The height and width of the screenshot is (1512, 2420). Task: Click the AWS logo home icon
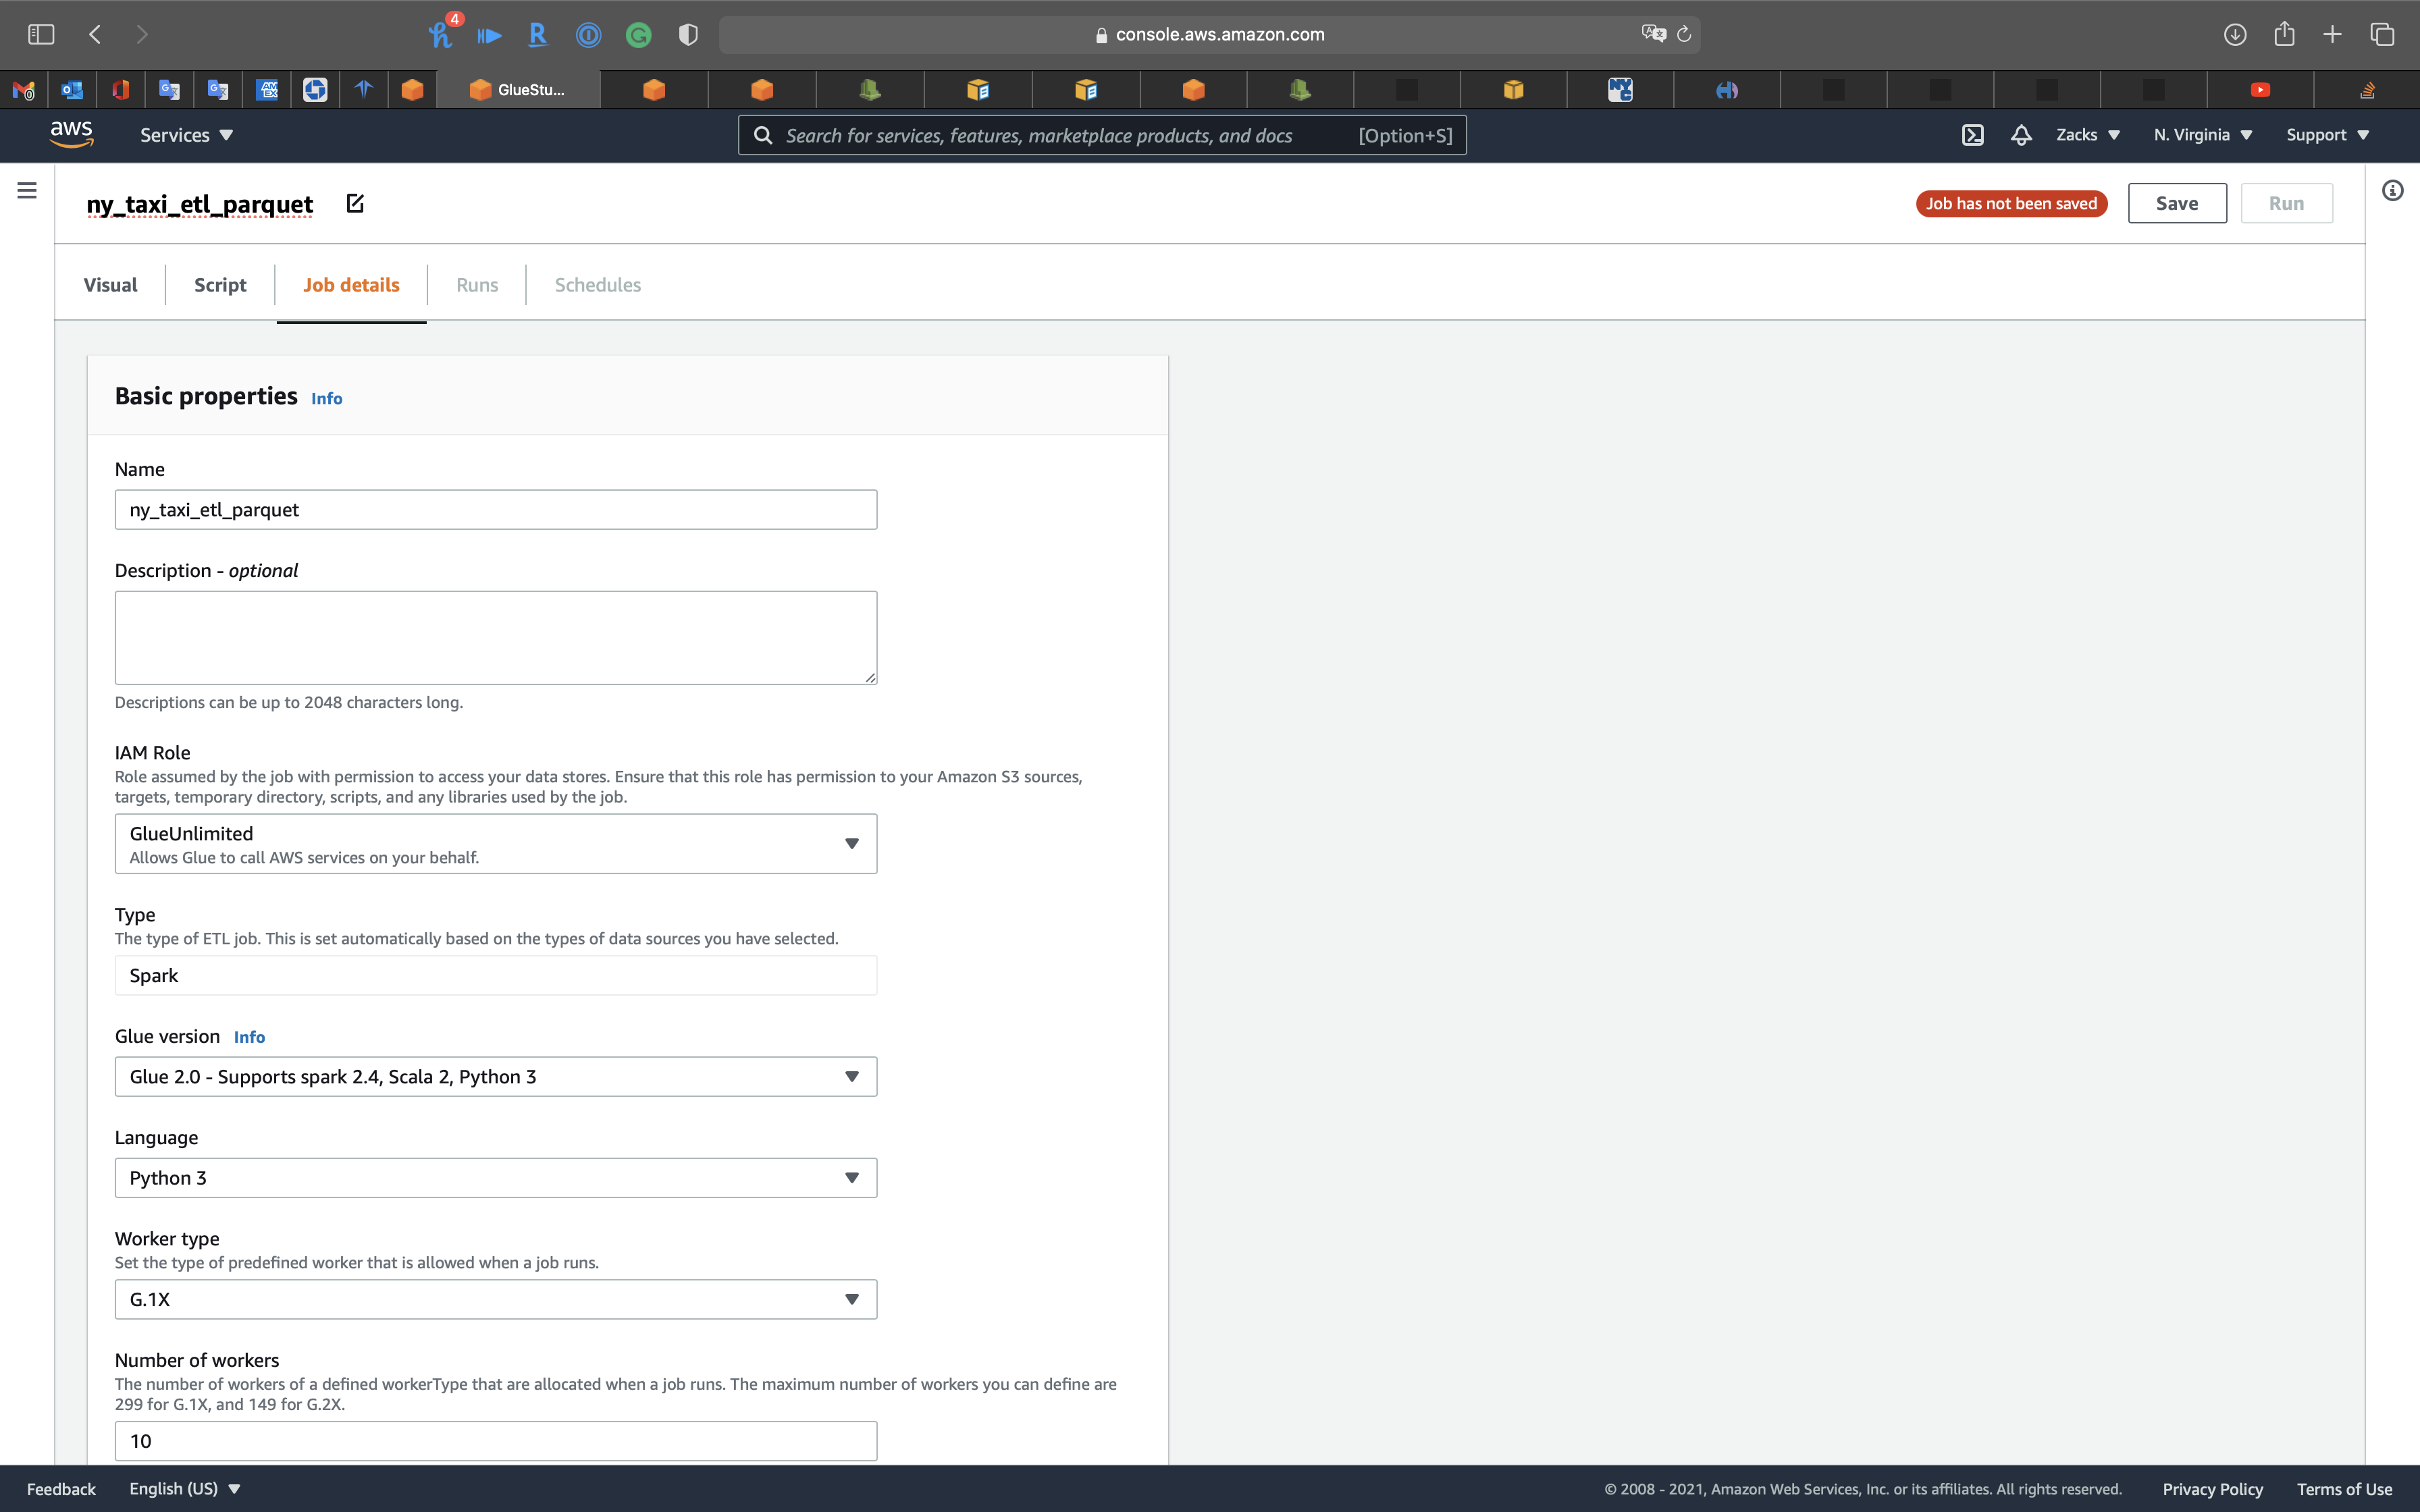pyautogui.click(x=72, y=134)
